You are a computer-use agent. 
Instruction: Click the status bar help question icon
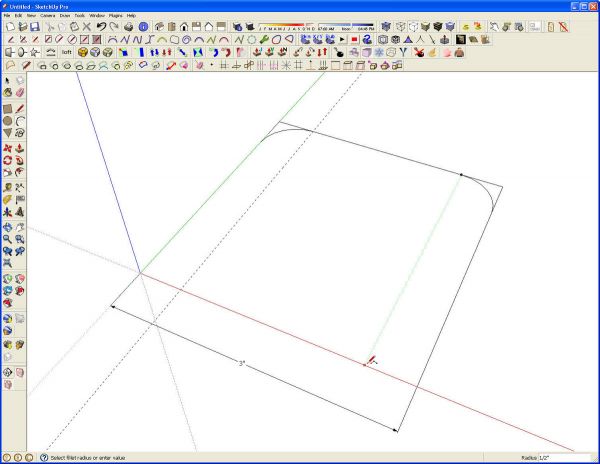pos(44,457)
